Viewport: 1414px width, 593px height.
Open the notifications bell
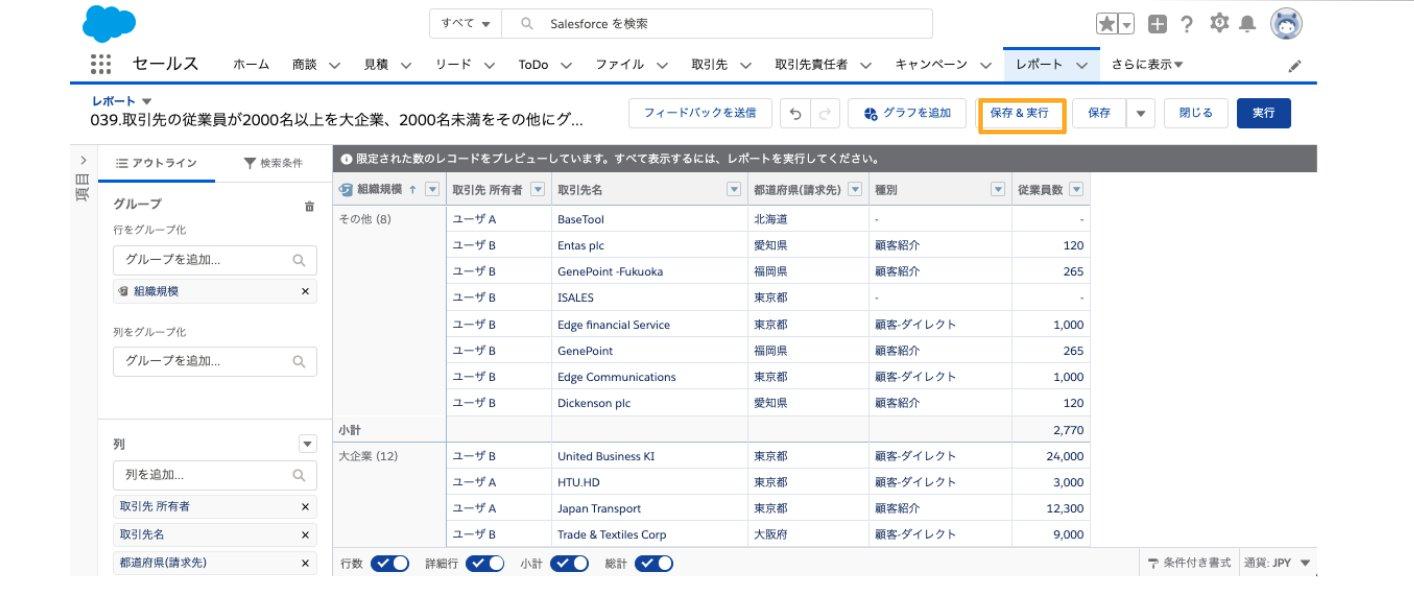coord(1247,25)
